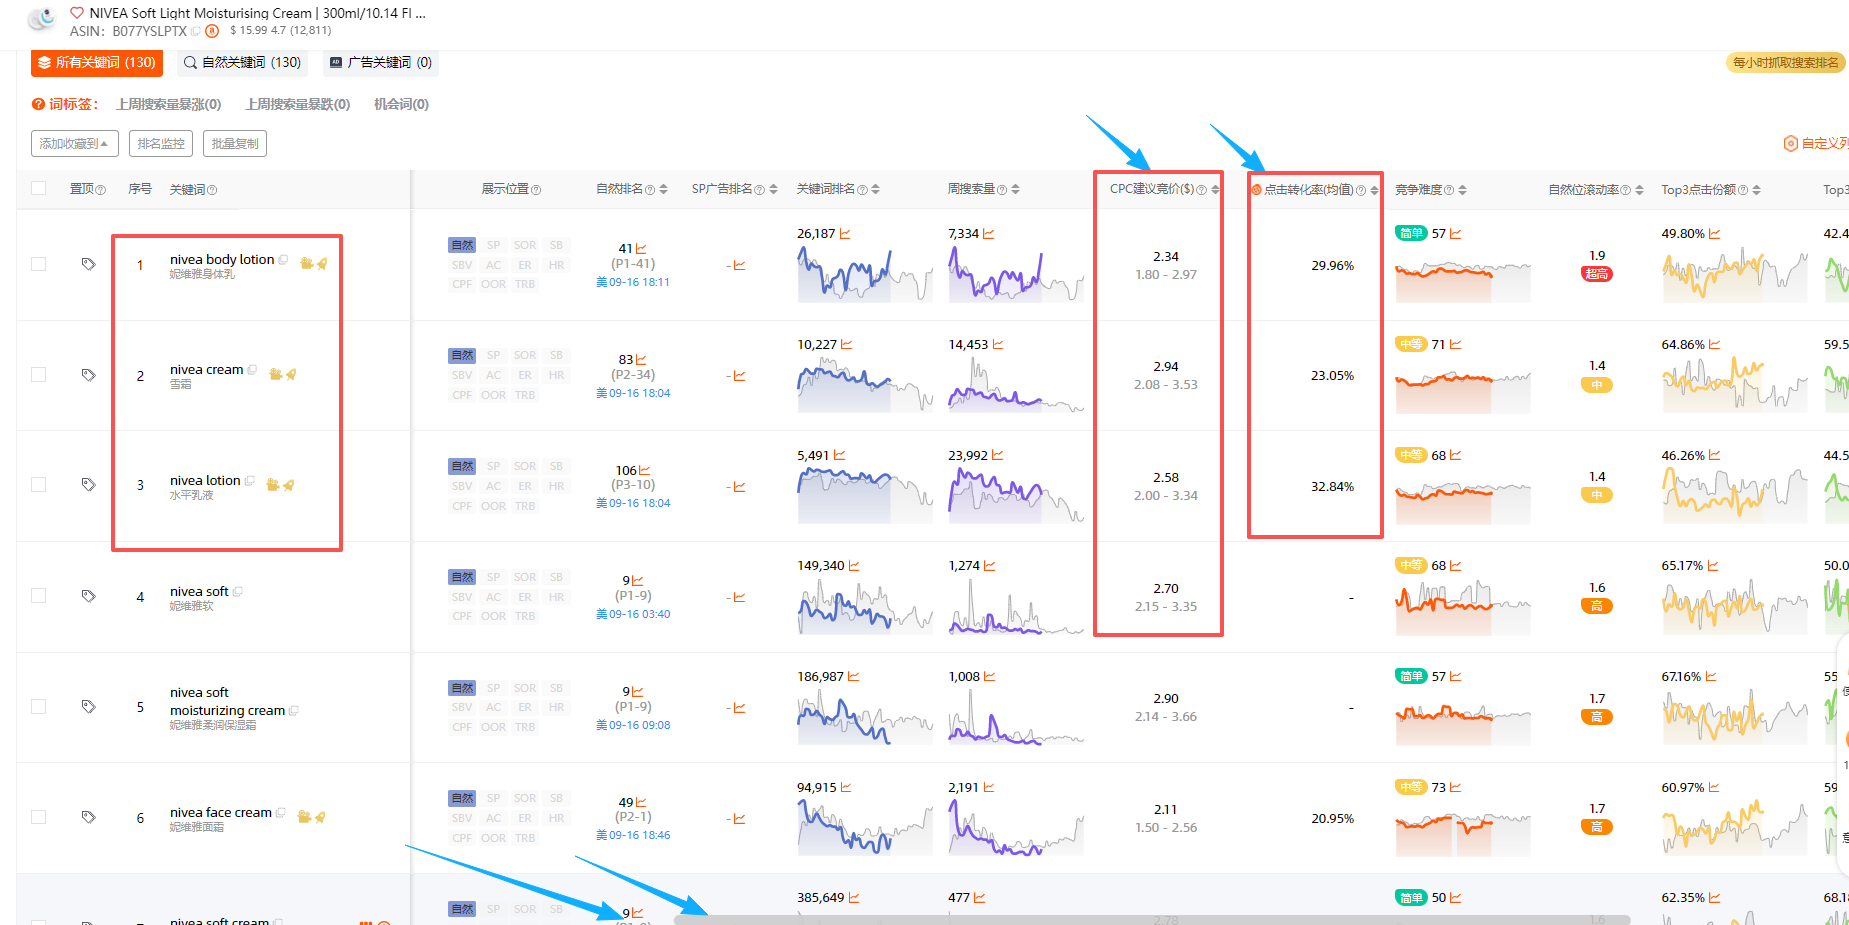The height and width of the screenshot is (925, 1849).
Task: Click the help icon beside 关键词 header
Action: 212,190
